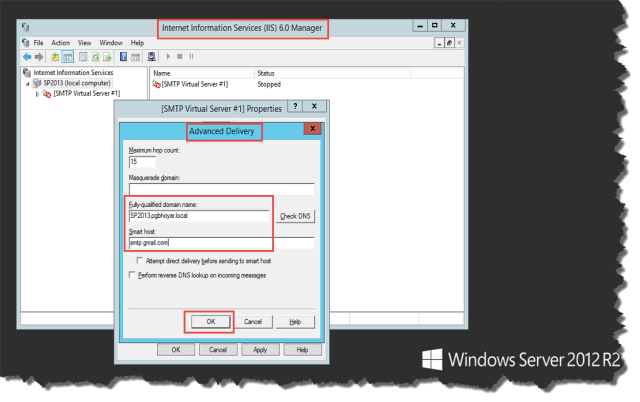Click OK in Advanced Delivery dialog
The image size is (640, 402).
210,321
